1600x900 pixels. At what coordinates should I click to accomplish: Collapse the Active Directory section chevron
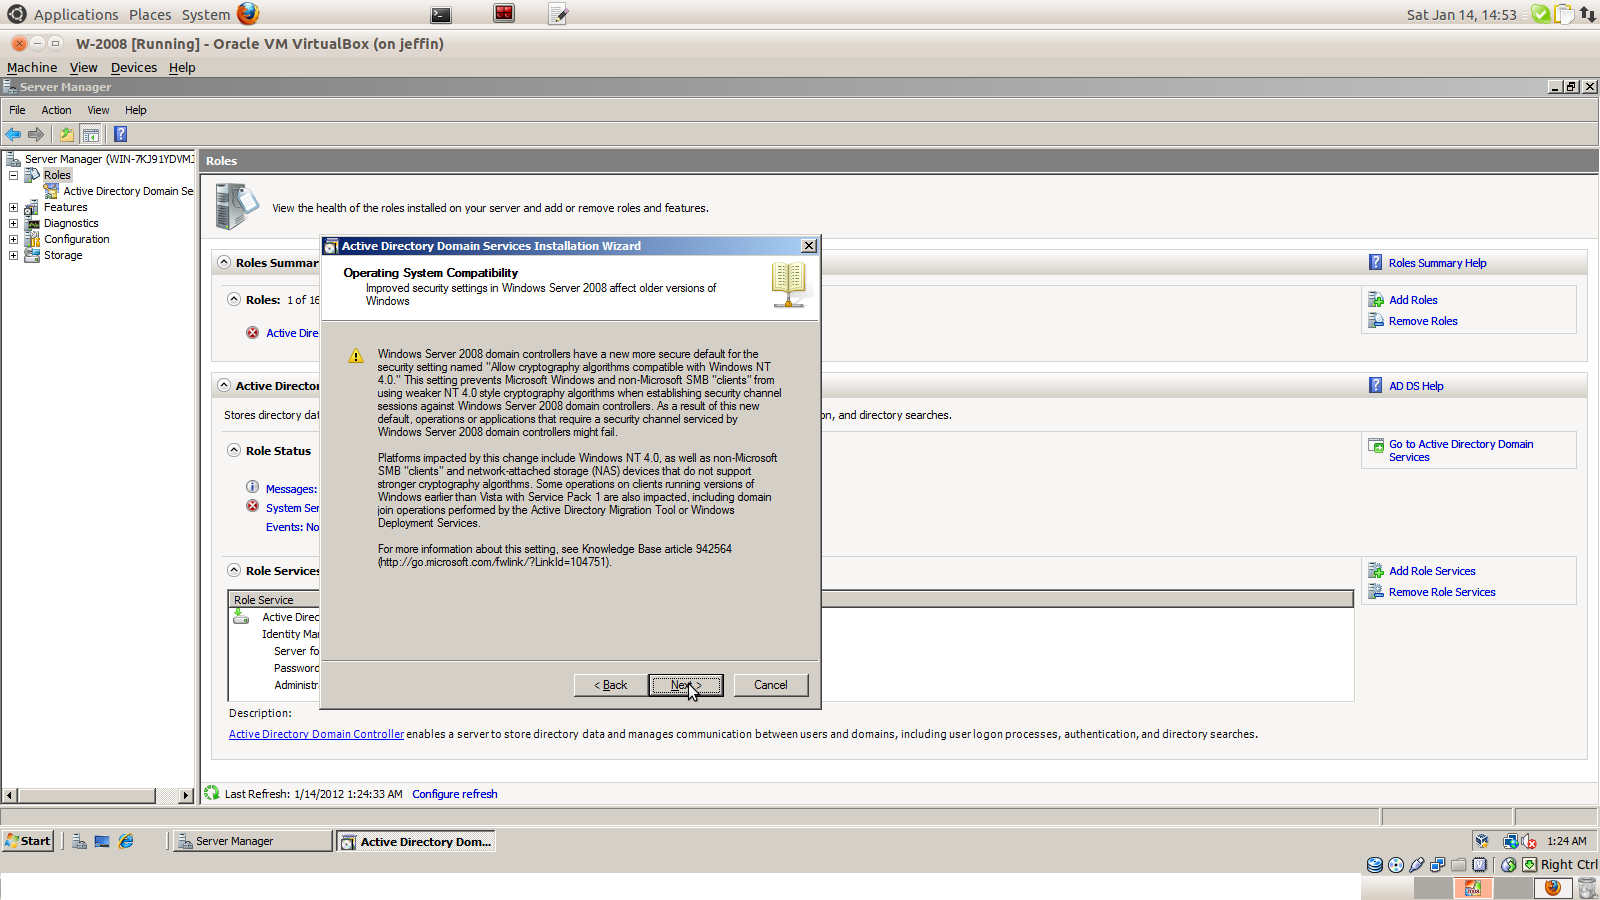coord(224,386)
